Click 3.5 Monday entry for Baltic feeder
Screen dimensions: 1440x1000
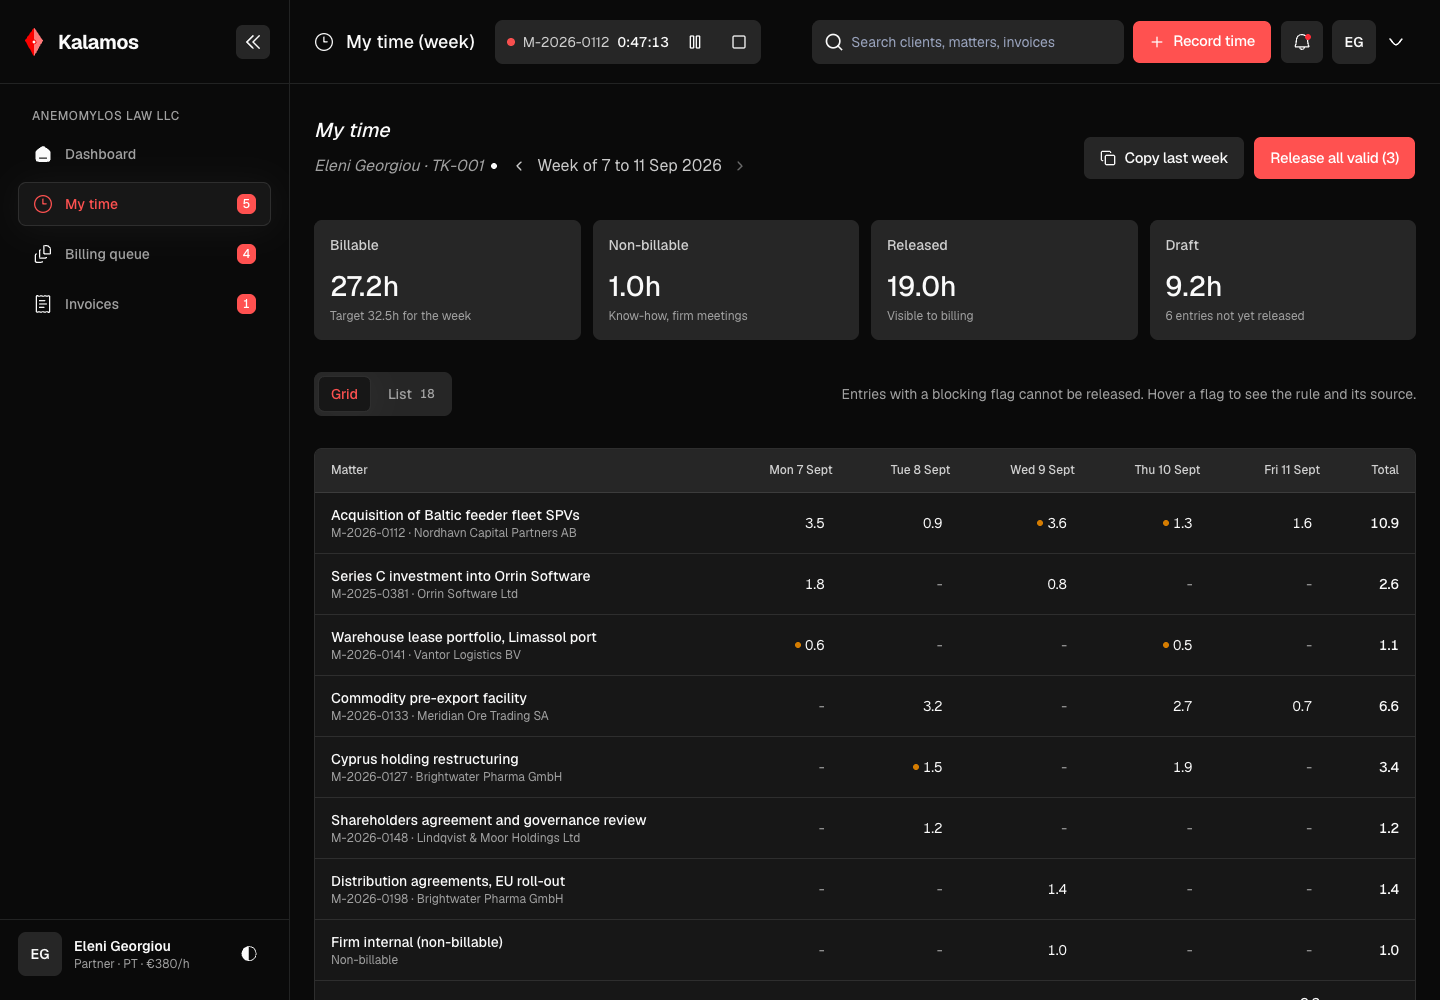pyautogui.click(x=815, y=523)
